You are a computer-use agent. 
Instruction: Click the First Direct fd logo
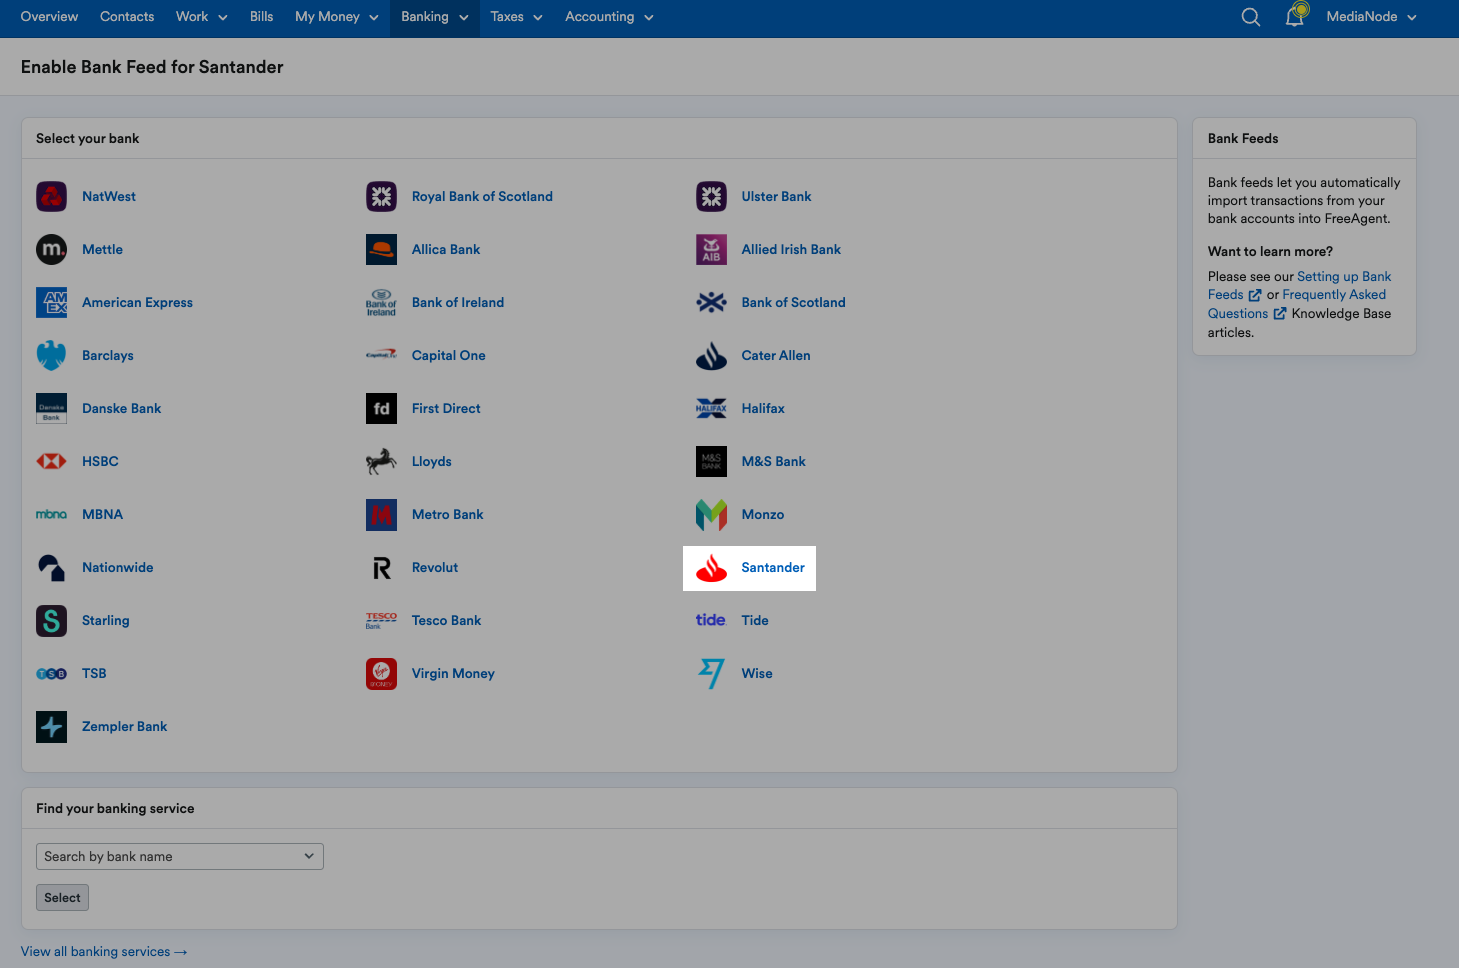coord(381,409)
